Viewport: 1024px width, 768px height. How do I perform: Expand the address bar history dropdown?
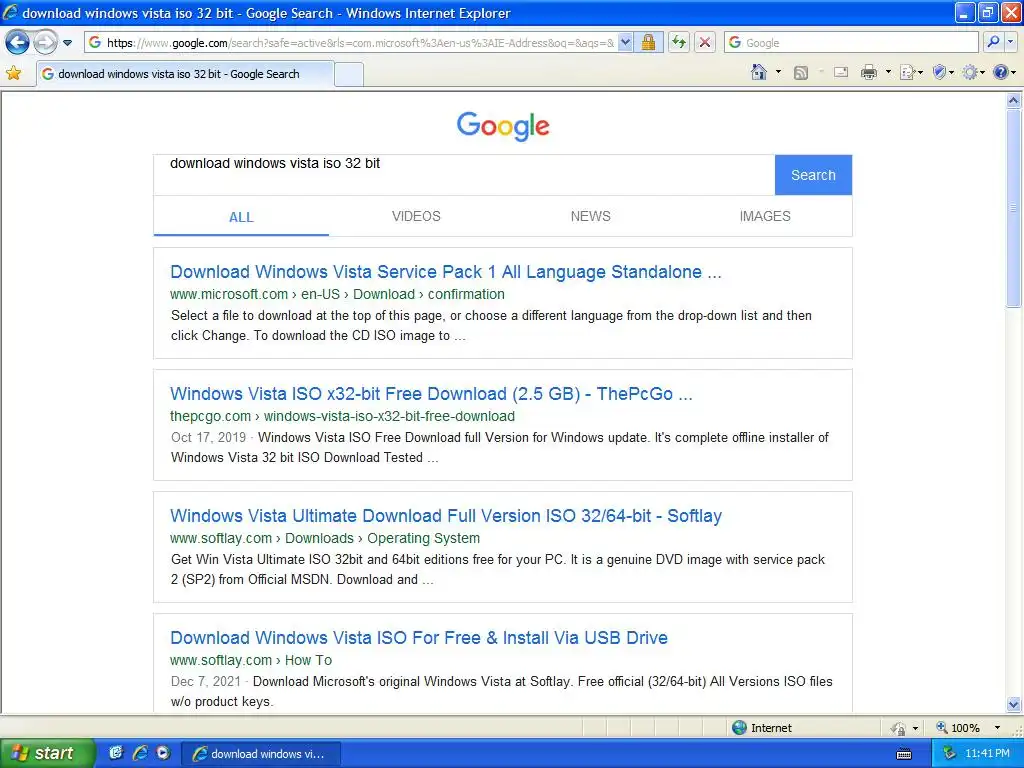coord(625,42)
